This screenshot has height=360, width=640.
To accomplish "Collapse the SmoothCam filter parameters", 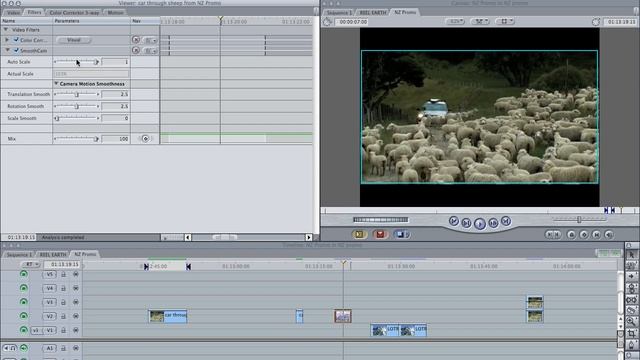I will 7,51.
